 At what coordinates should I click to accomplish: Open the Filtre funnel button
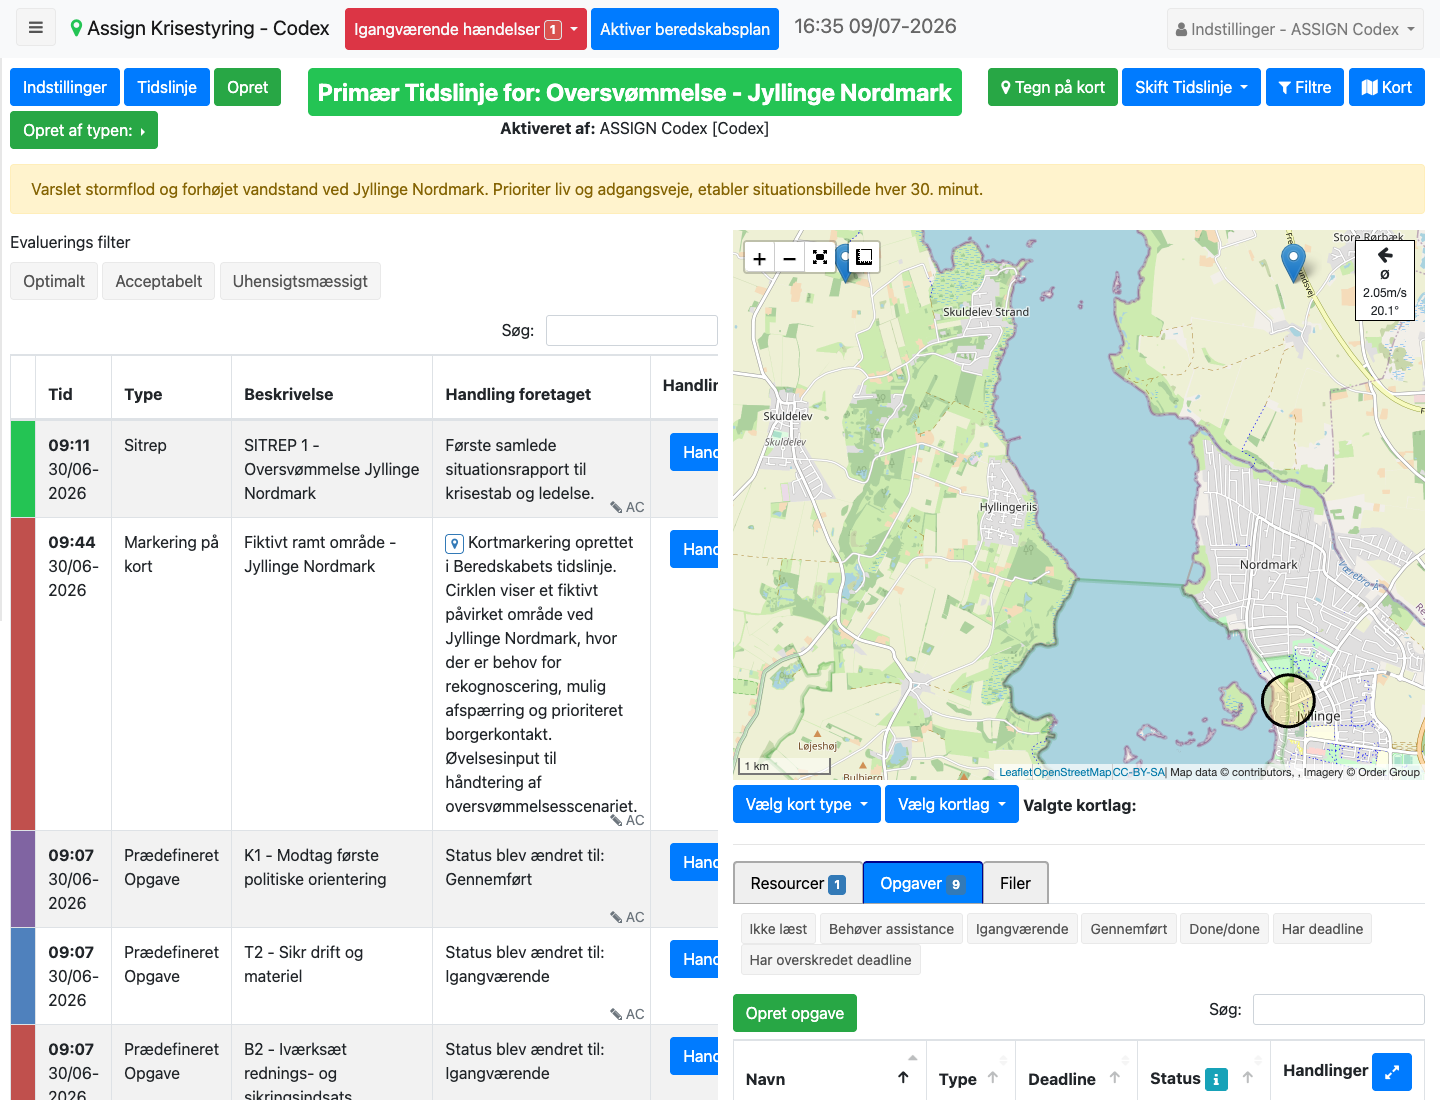pyautogui.click(x=1305, y=87)
